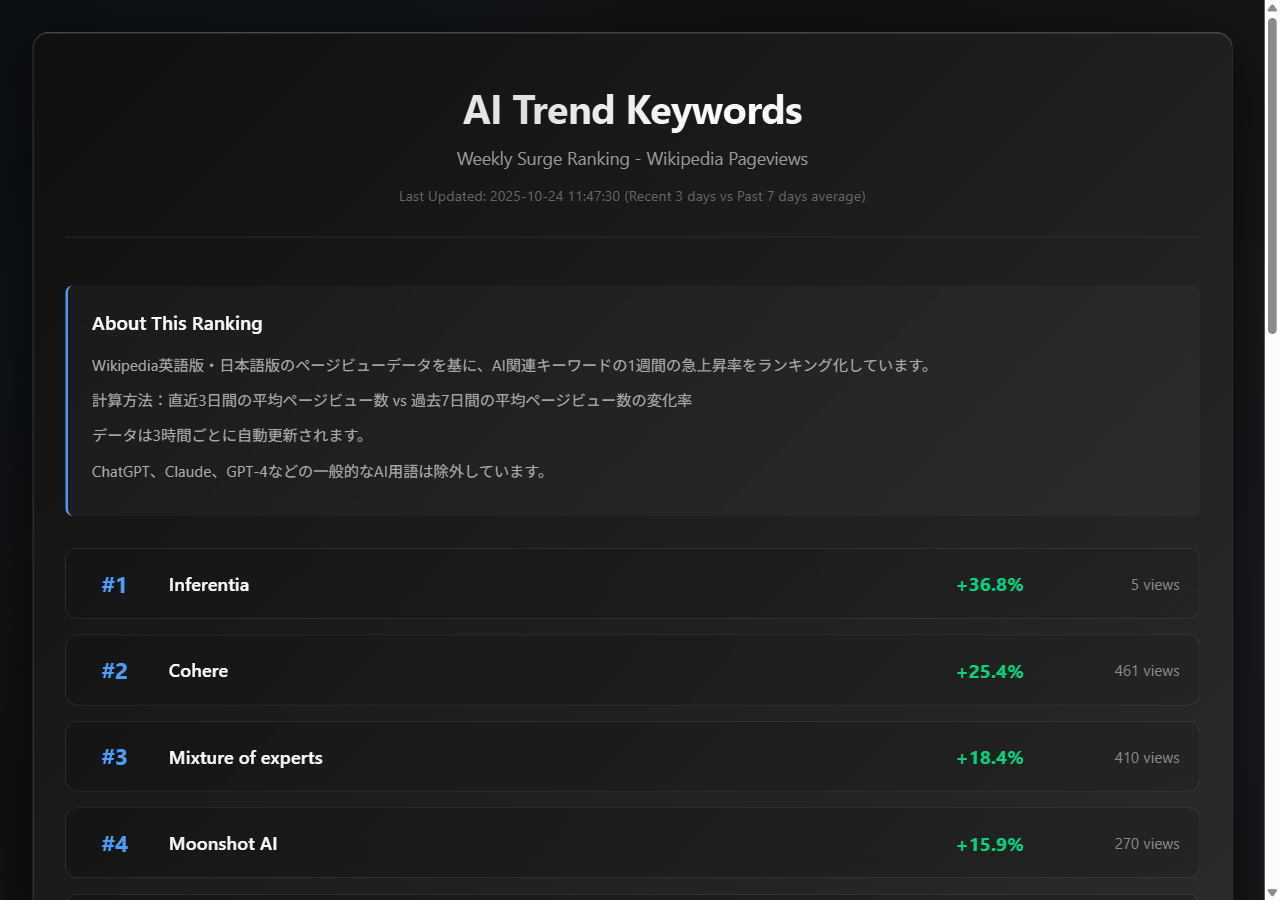Click the +15.9% surge value for Moonshot AI
This screenshot has height=900, width=1280.
coord(989,844)
